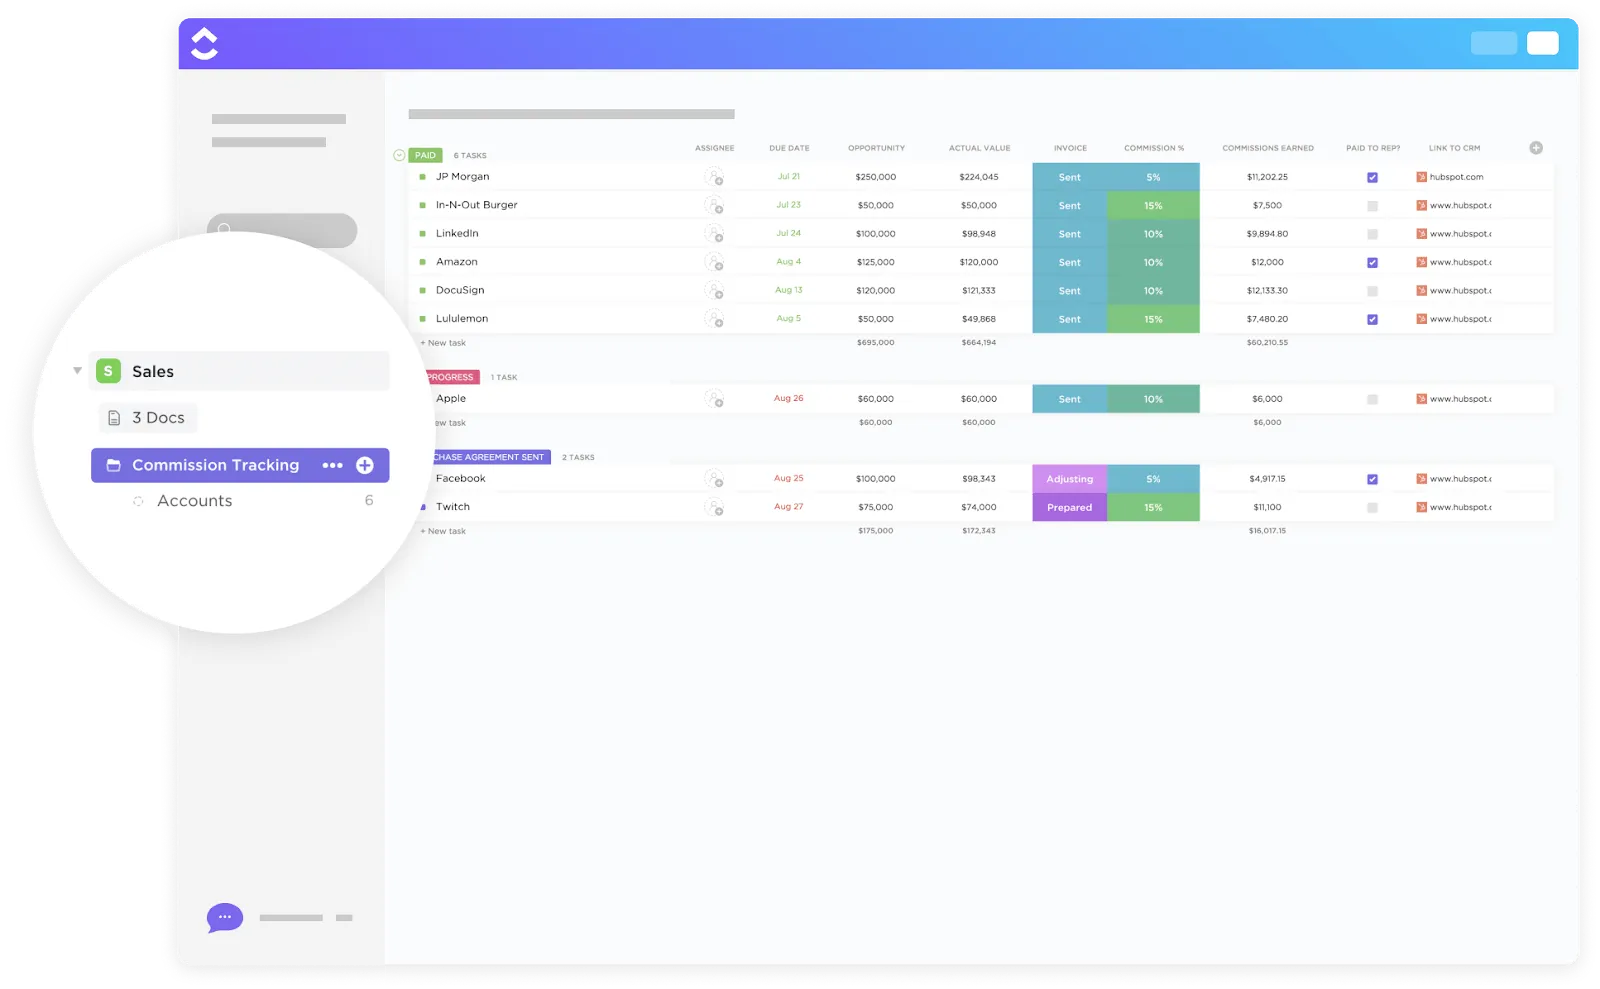Toggle the Lululemon Paid to Rep checkbox
The image size is (1600, 989).
coord(1372,320)
